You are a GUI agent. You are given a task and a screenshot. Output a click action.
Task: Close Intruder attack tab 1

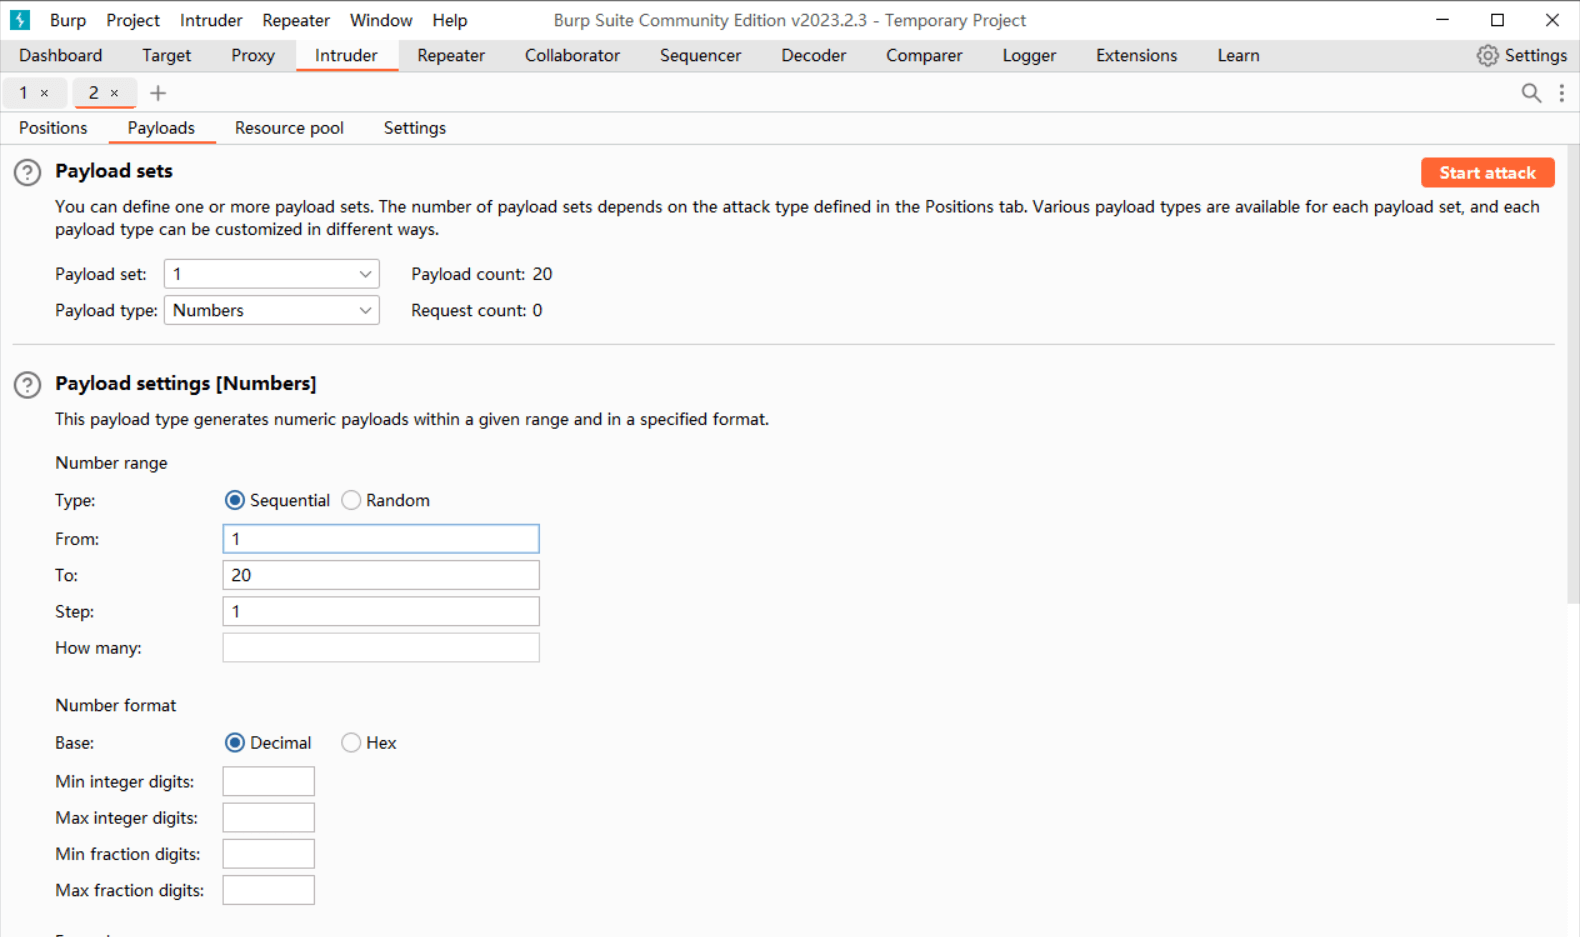[44, 93]
